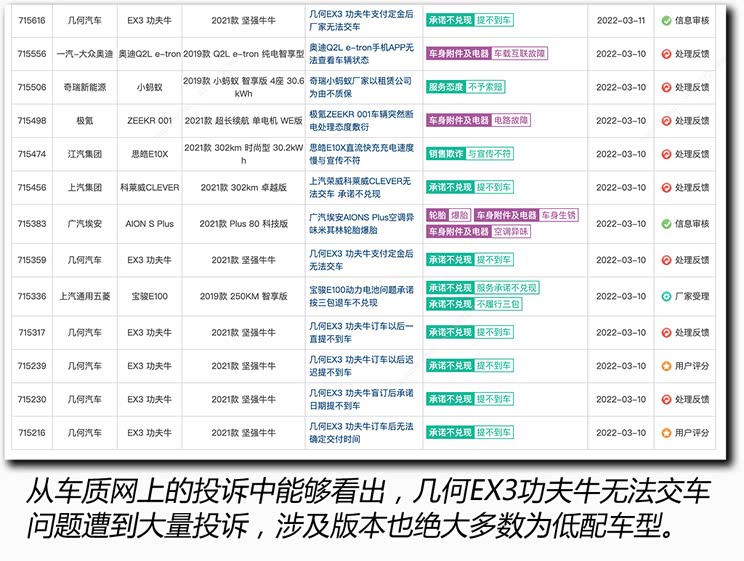Click model cell AION S Plus

149,224
